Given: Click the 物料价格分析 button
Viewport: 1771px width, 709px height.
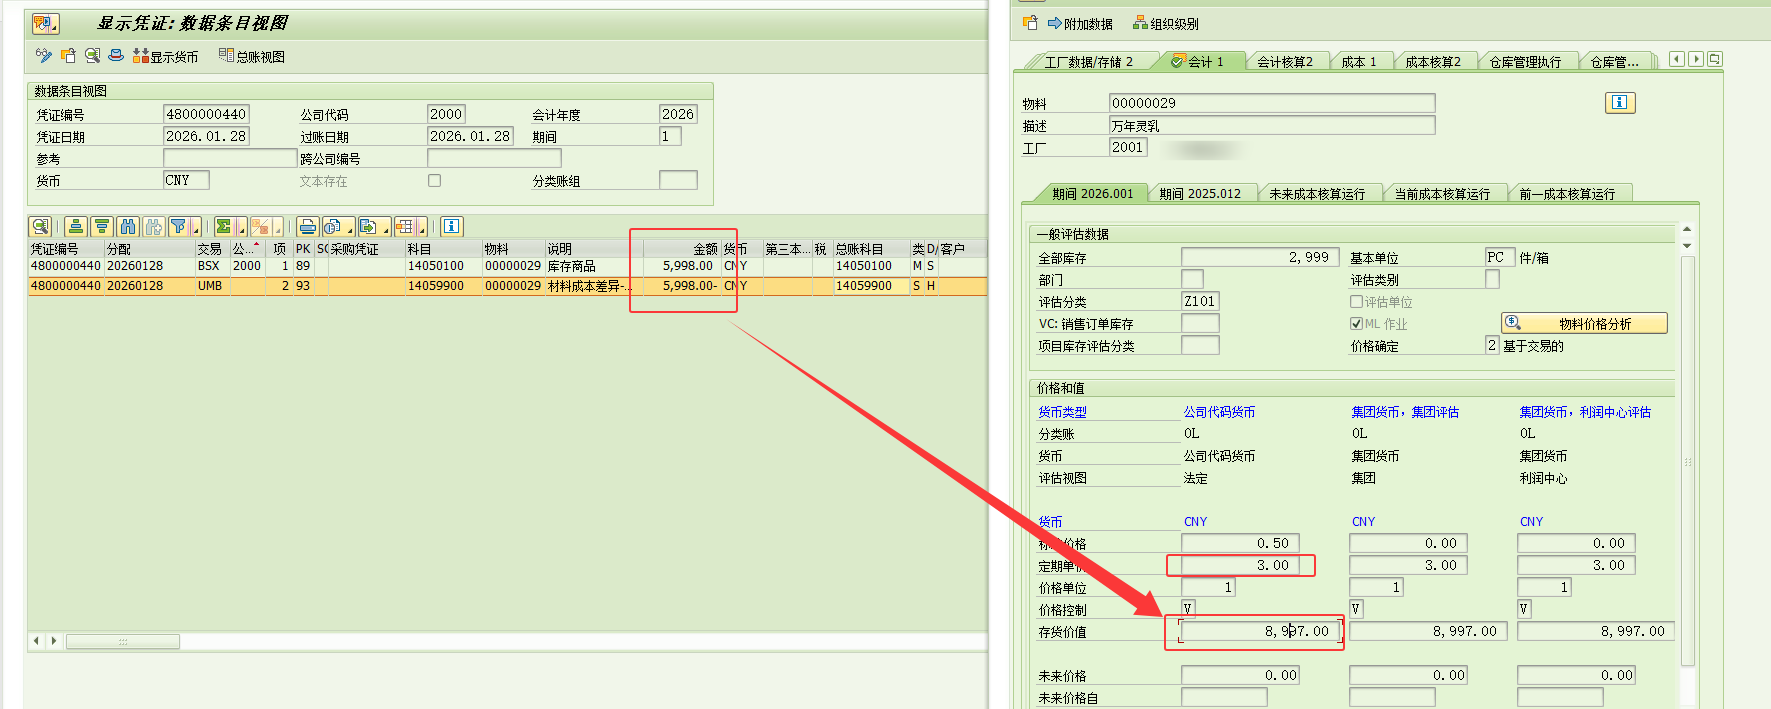Looking at the screenshot, I should coord(1584,323).
